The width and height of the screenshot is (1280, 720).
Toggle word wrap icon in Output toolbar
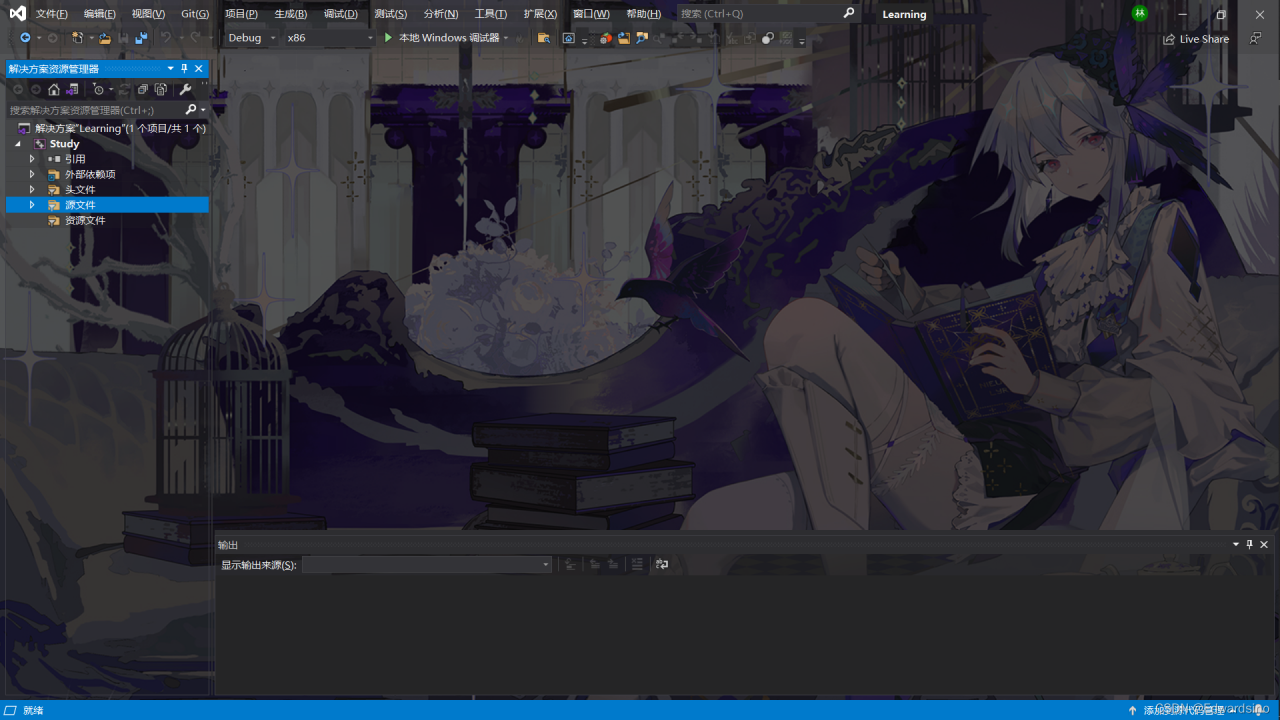(661, 564)
